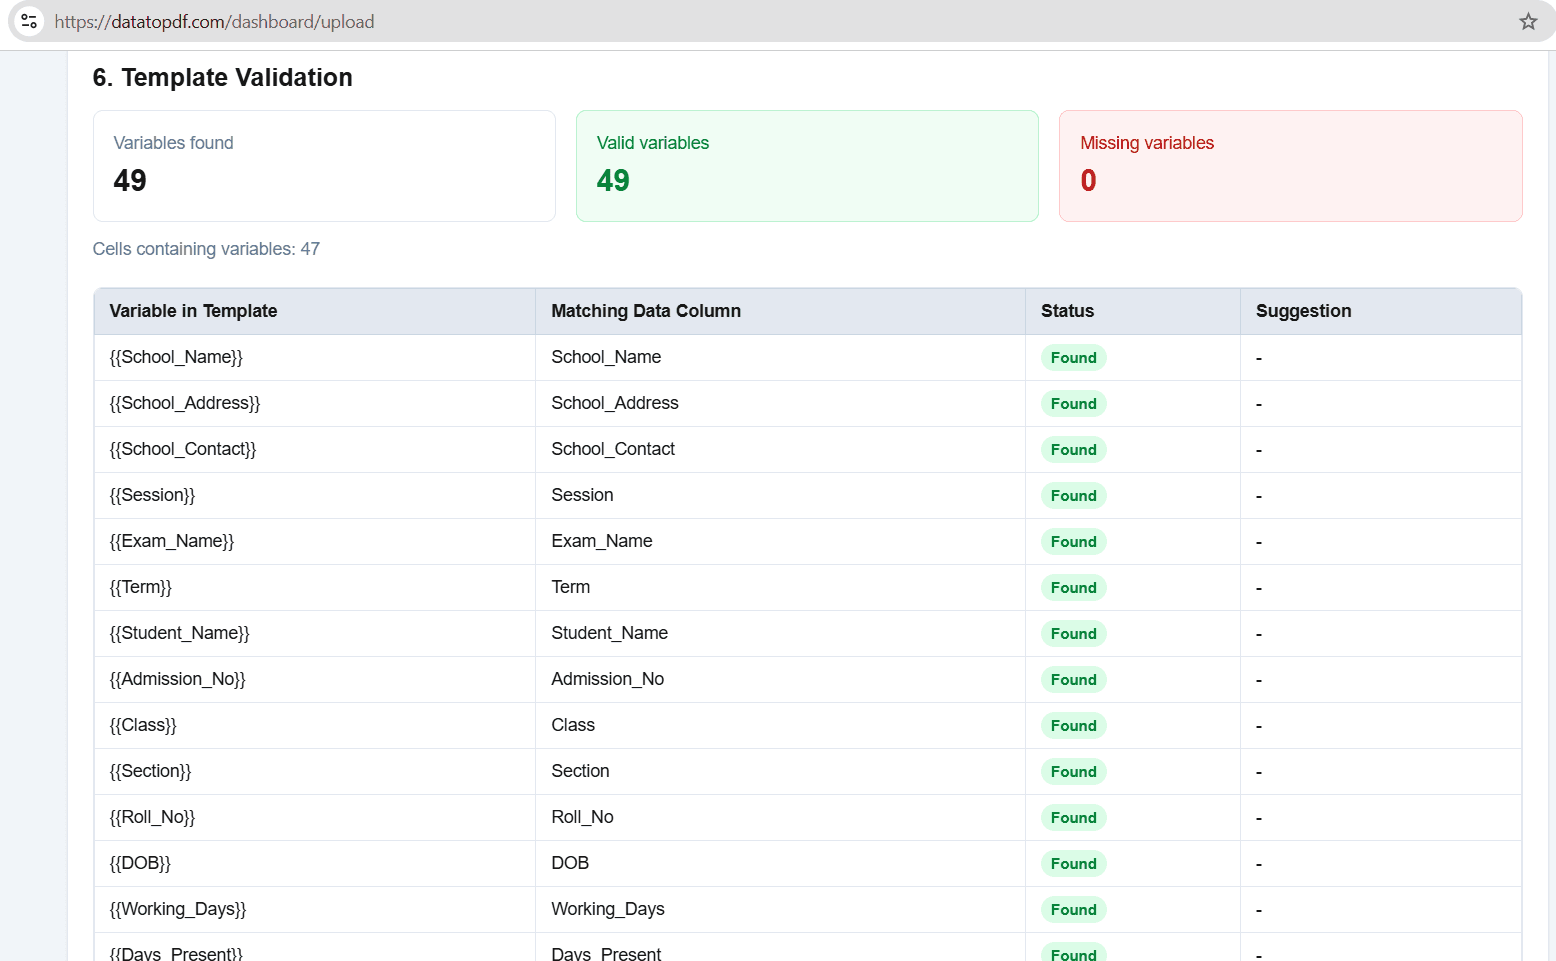Click the Exam_Name matching data column cell
The width and height of the screenshot is (1556, 961).
point(780,541)
